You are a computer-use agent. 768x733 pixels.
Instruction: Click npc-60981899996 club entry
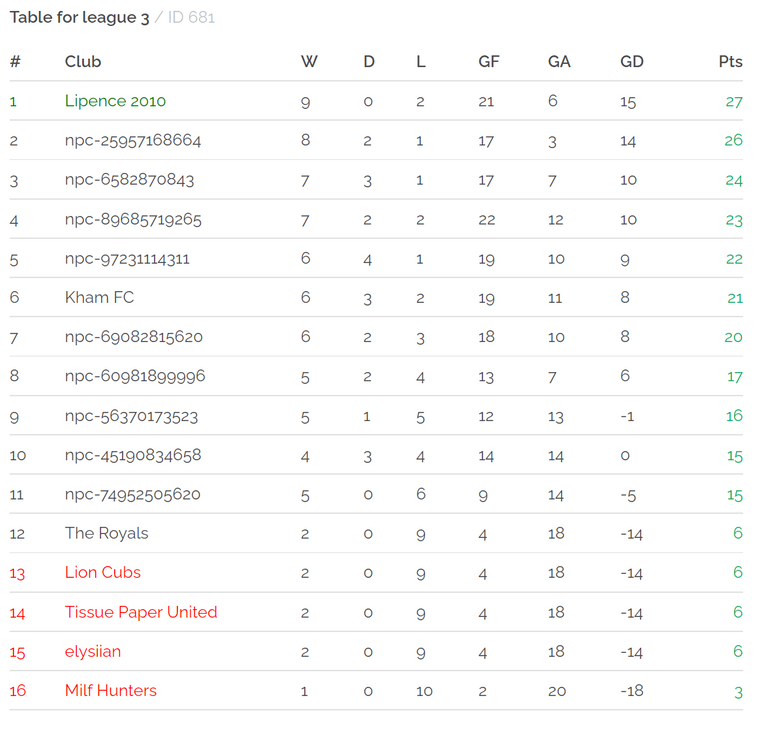135,377
